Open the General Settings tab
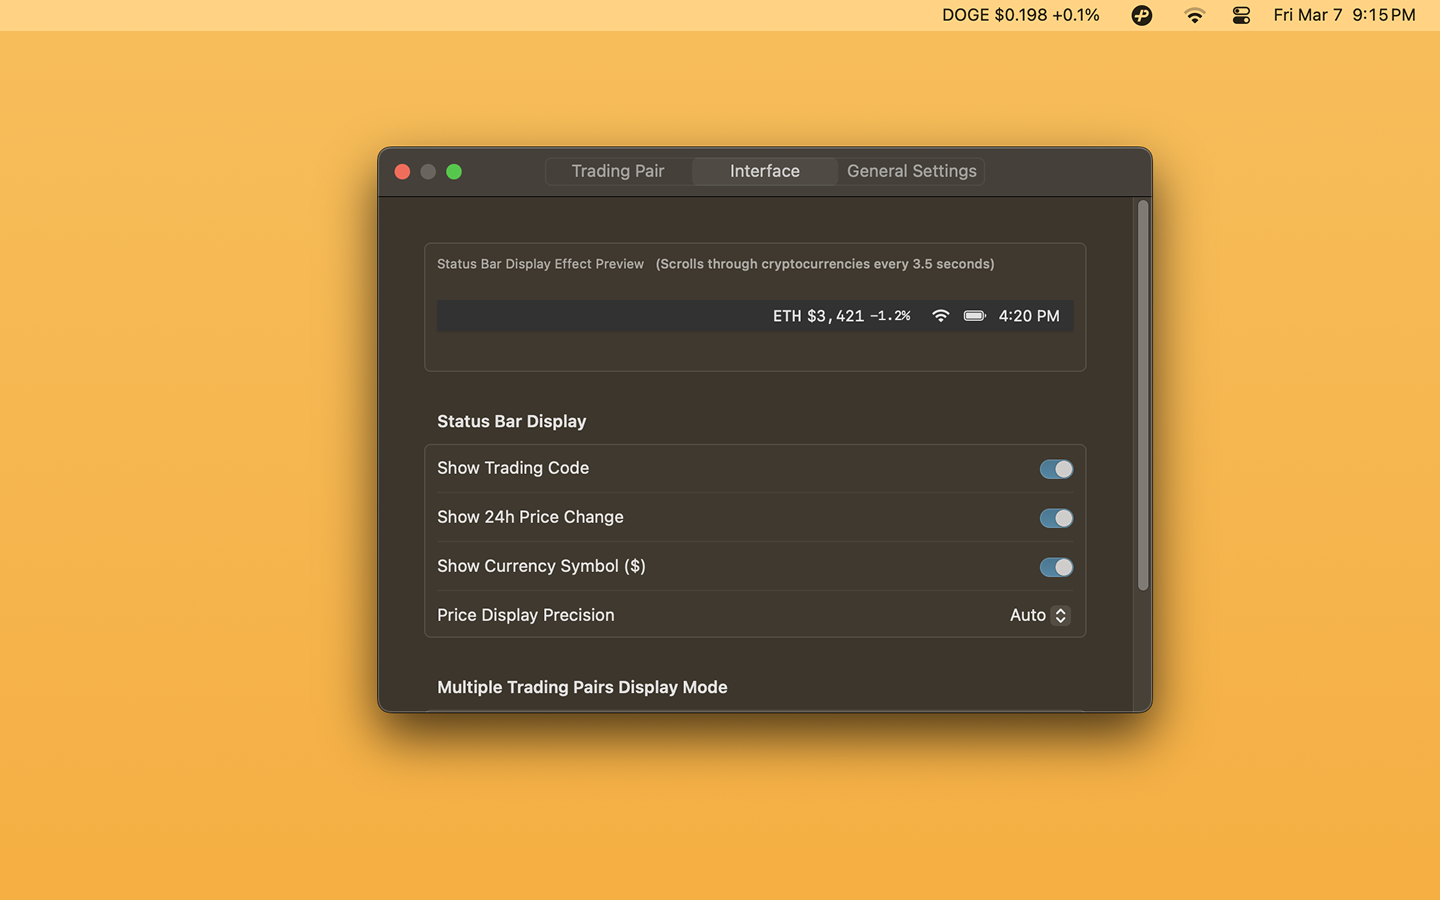This screenshot has width=1440, height=900. coord(911,171)
